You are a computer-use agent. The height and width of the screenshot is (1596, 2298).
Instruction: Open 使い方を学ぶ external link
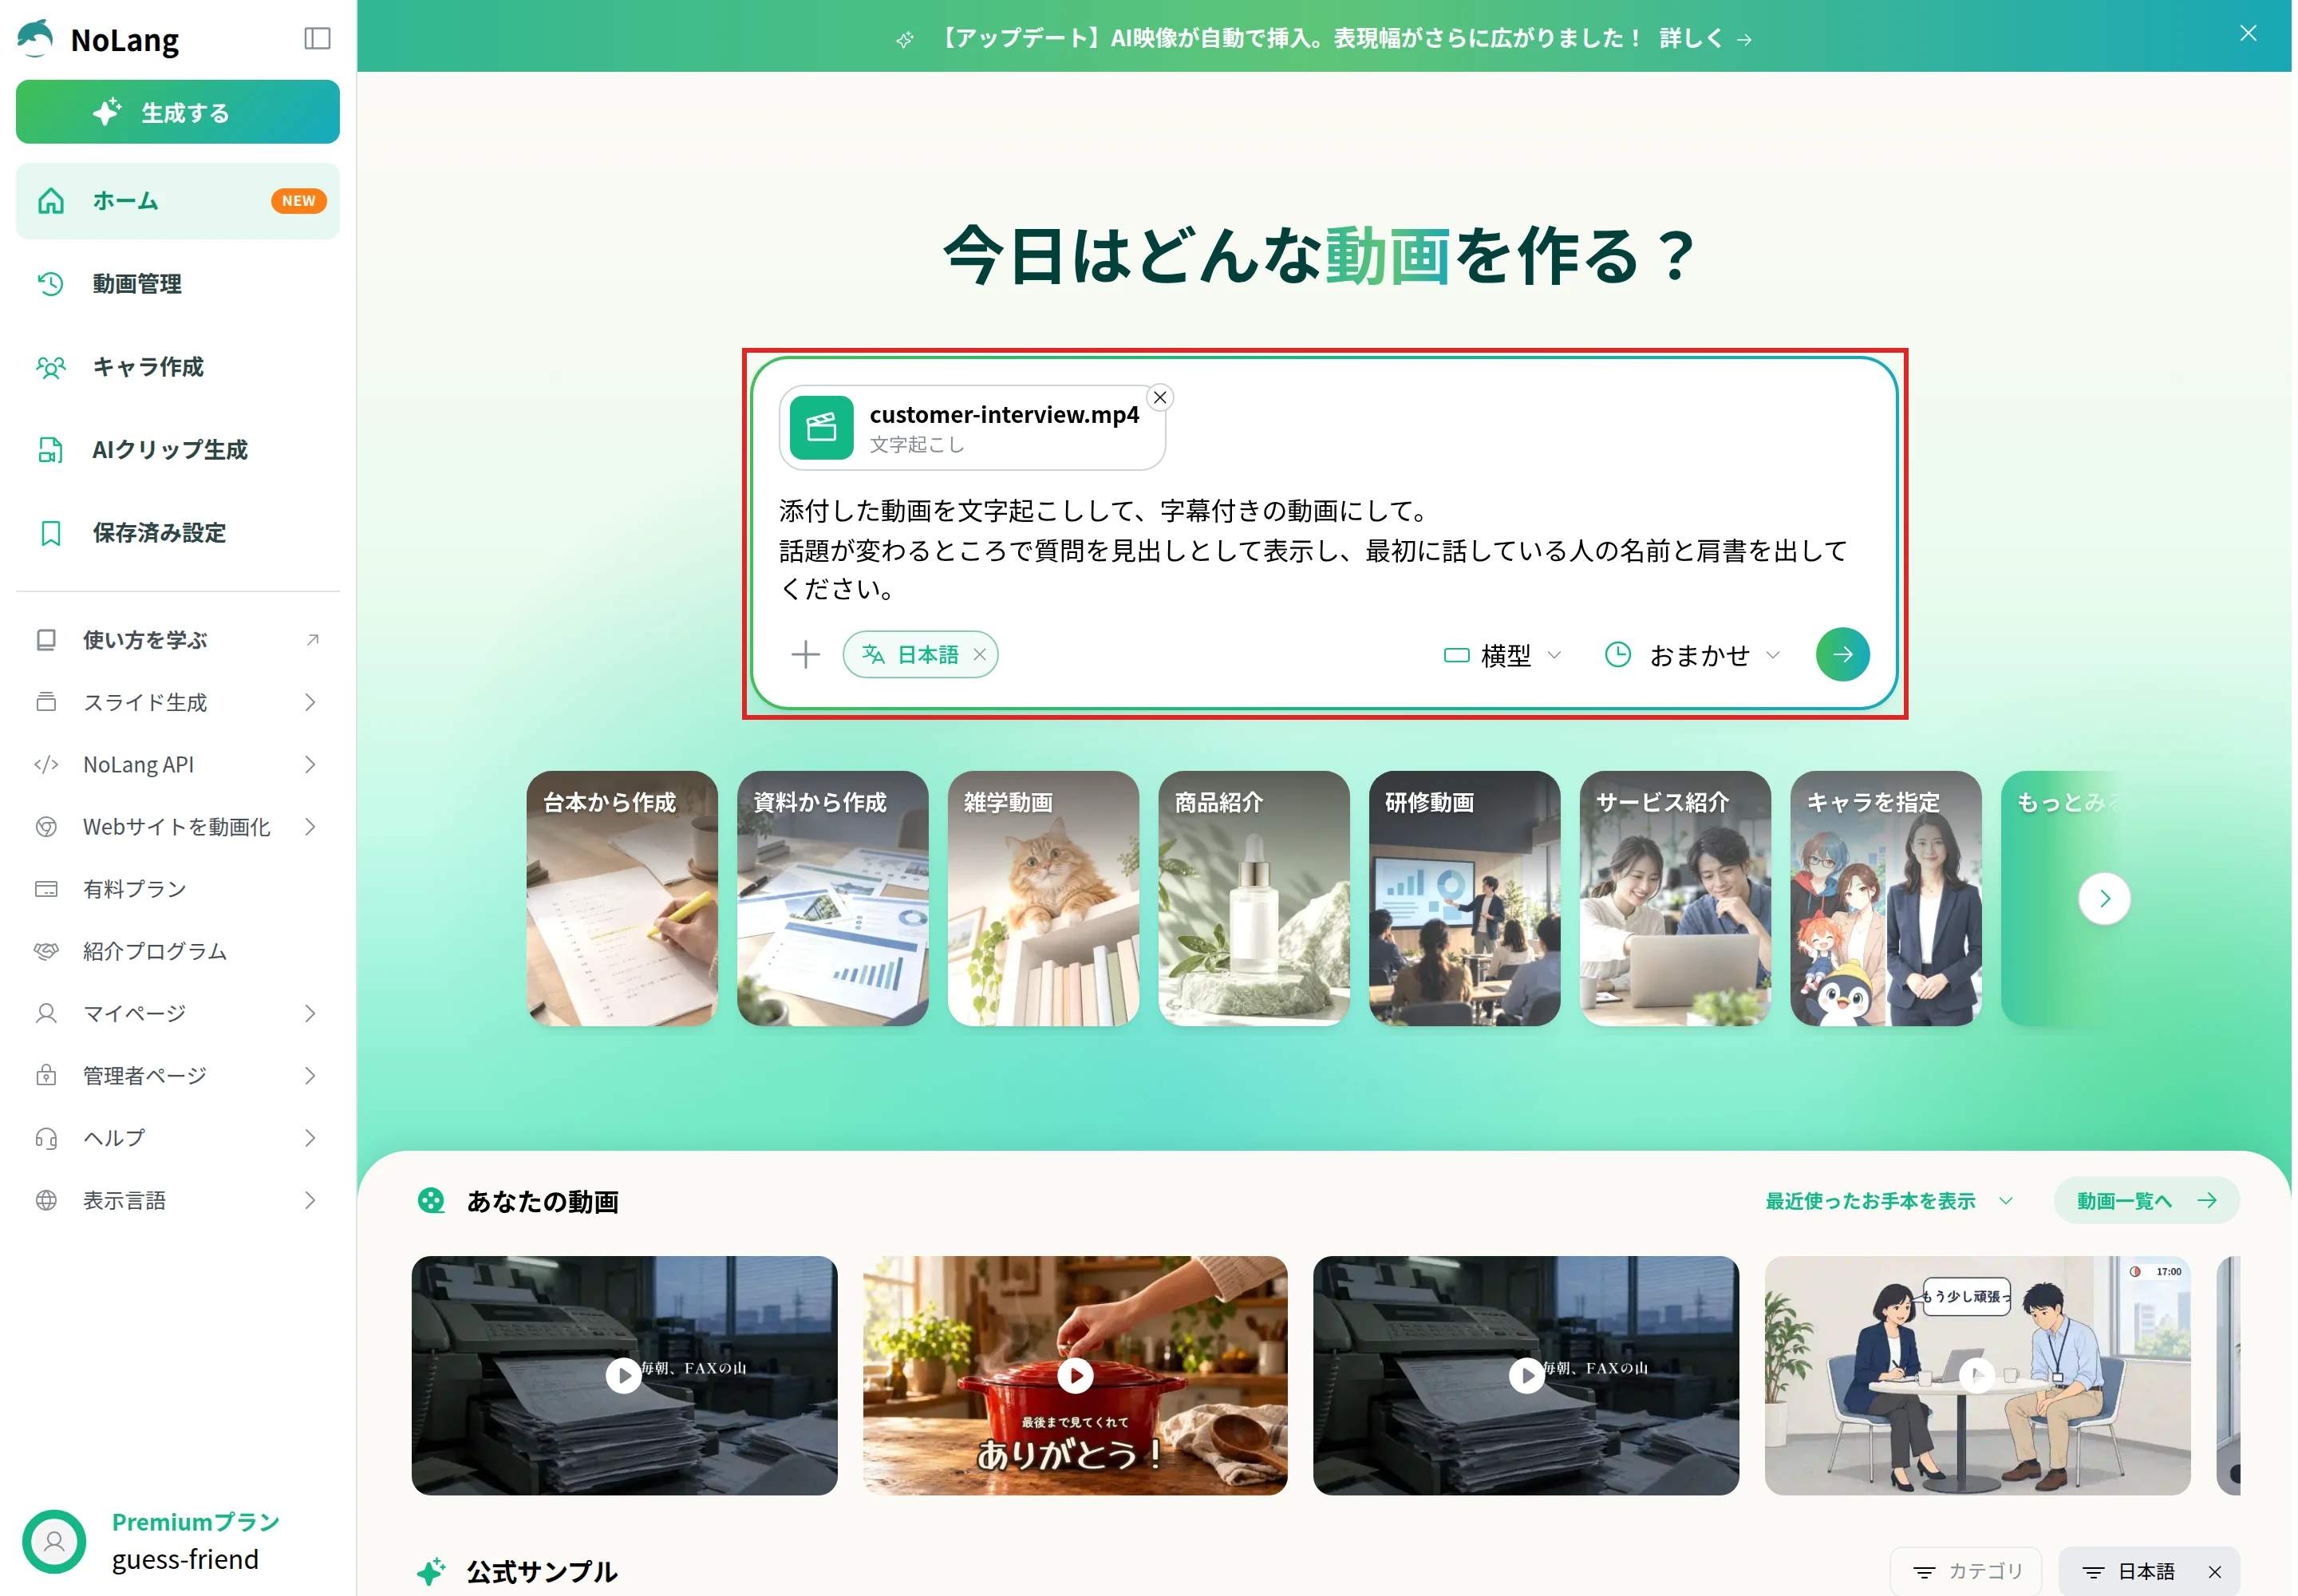178,640
